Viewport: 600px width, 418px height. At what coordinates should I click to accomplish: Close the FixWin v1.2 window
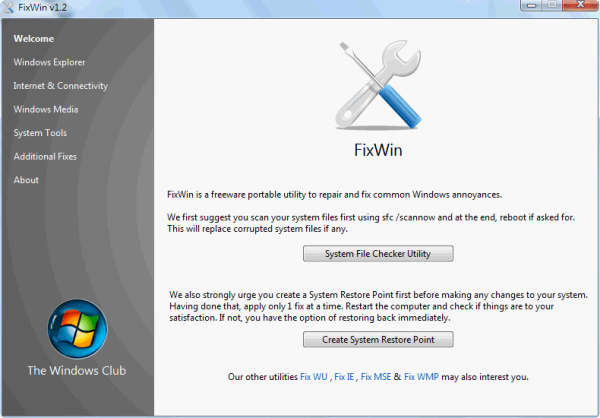580,5
